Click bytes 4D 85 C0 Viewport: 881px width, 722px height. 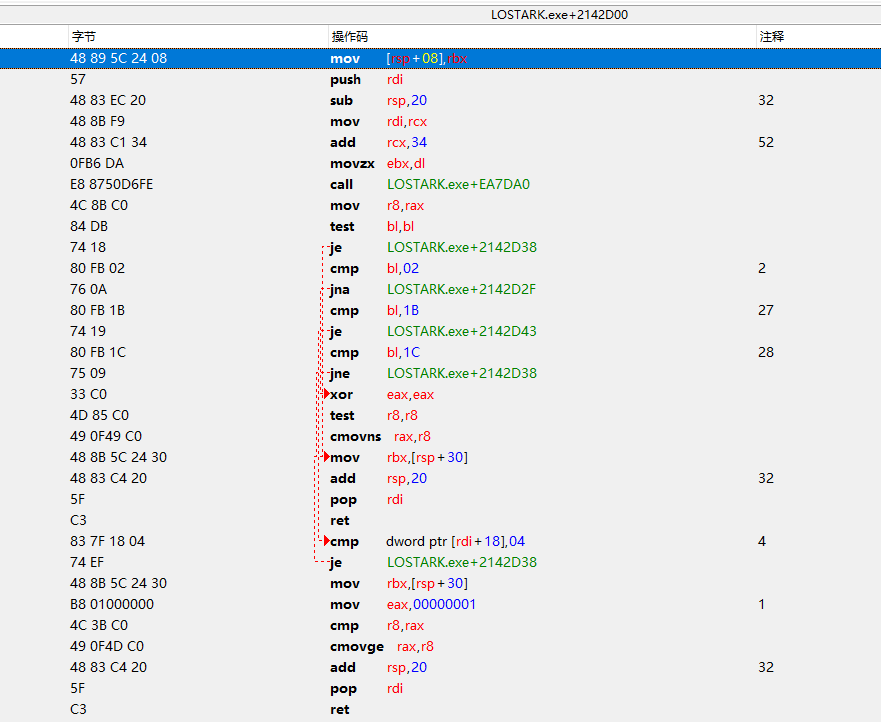(x=99, y=415)
